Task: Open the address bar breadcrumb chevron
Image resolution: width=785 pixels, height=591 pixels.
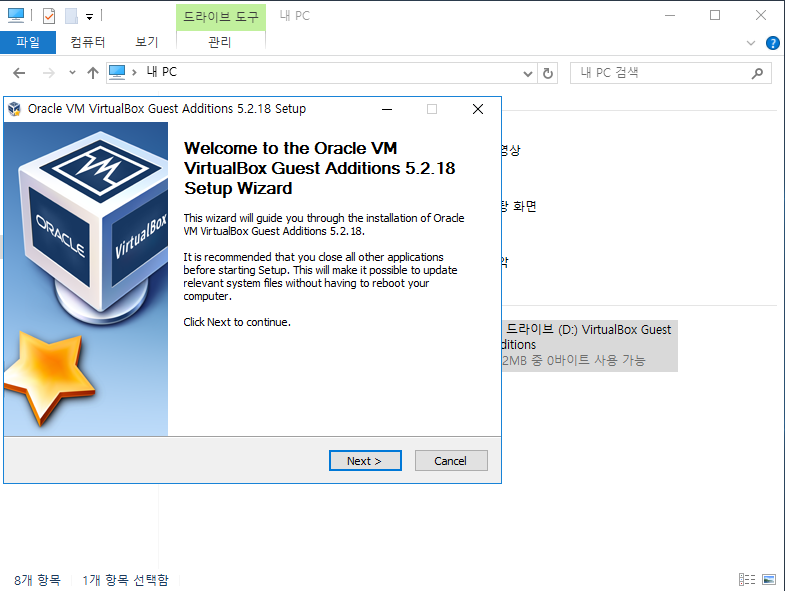Action: (134, 73)
